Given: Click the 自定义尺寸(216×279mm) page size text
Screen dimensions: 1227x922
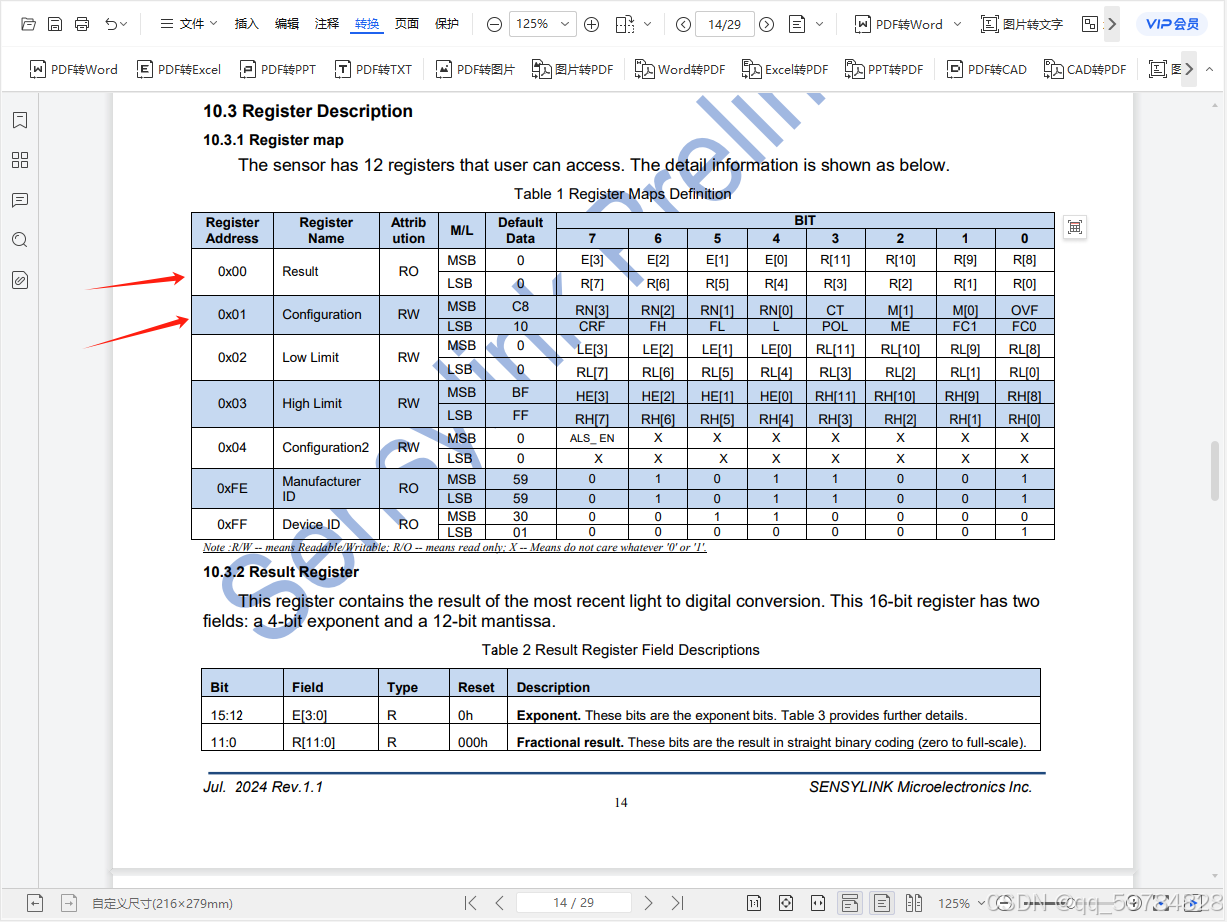Looking at the screenshot, I should coord(162,903).
